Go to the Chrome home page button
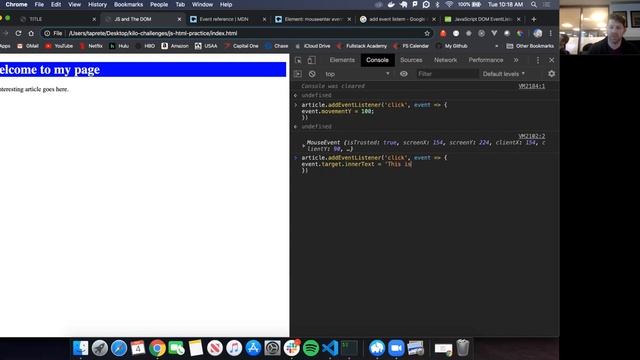640x360 pixels. (31, 33)
